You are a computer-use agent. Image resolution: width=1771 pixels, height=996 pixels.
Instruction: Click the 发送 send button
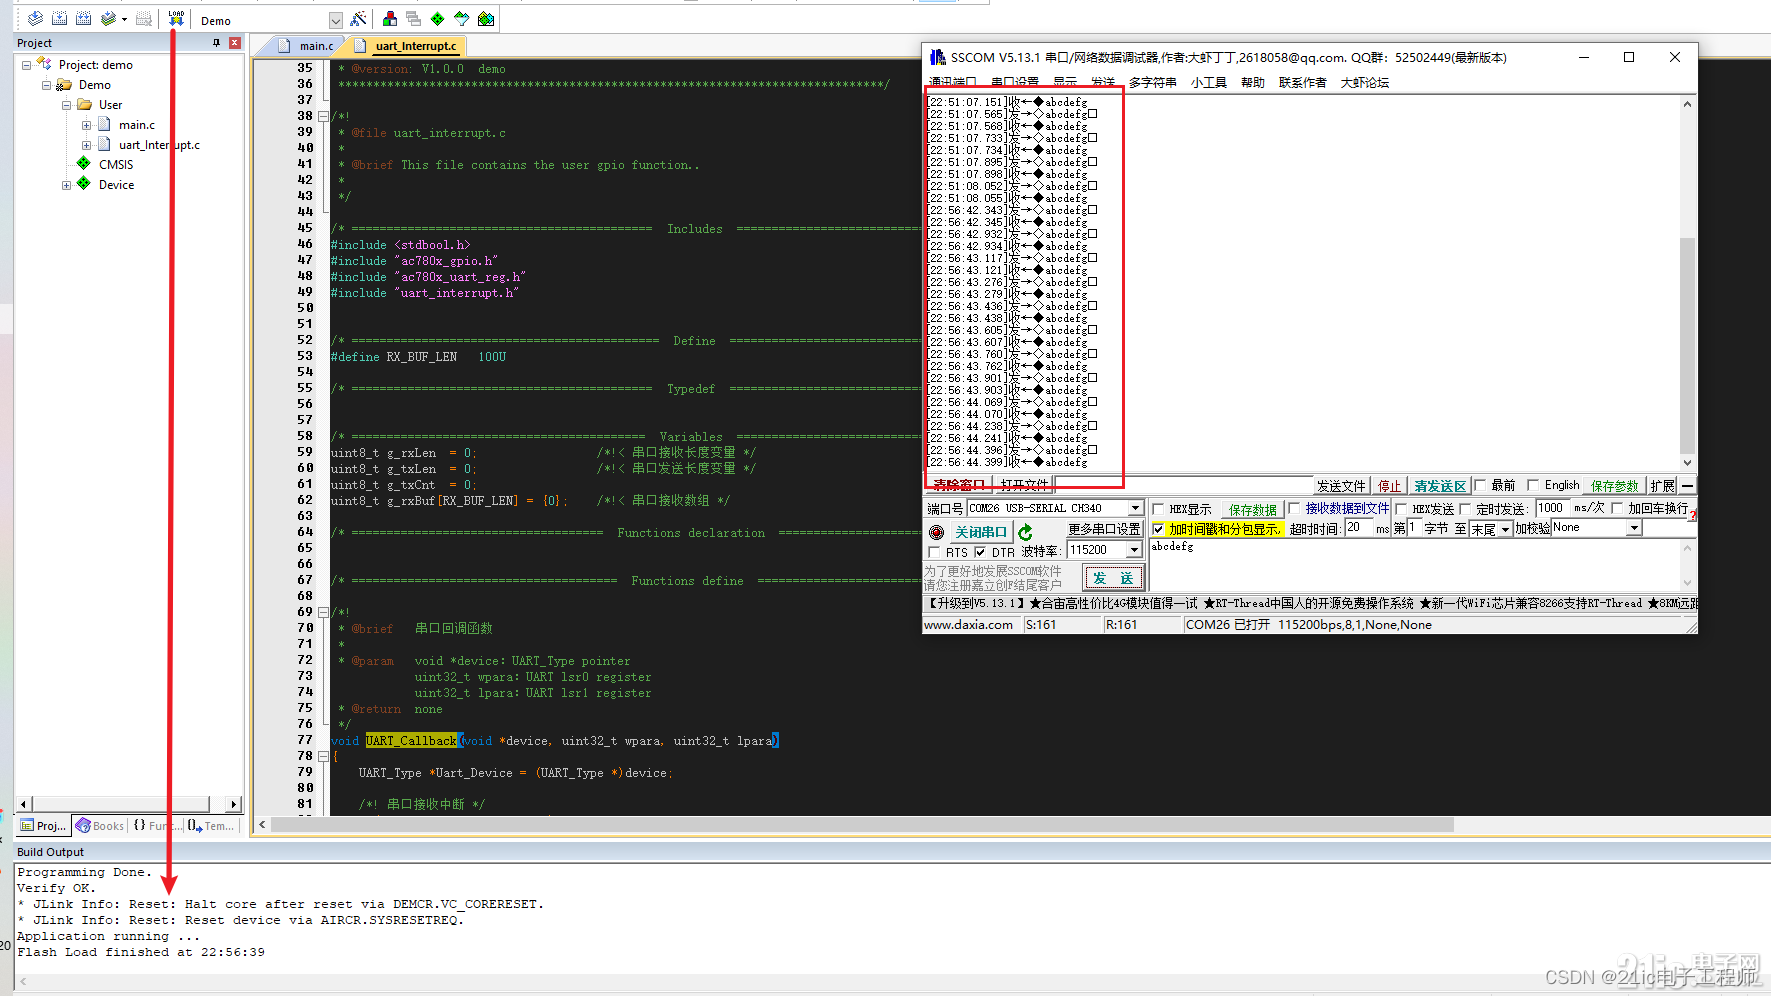pos(1113,578)
